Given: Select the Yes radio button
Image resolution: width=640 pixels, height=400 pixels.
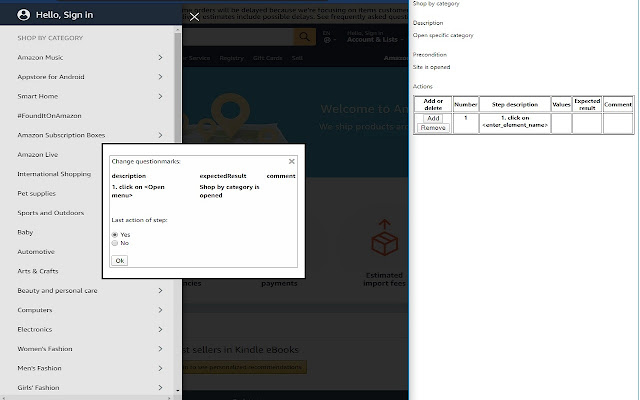Looking at the screenshot, I should coord(115,235).
